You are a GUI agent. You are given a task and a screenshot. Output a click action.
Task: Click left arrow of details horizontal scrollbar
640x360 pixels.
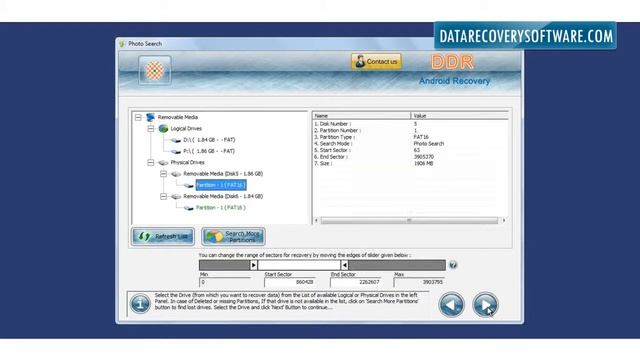[x=316, y=220]
